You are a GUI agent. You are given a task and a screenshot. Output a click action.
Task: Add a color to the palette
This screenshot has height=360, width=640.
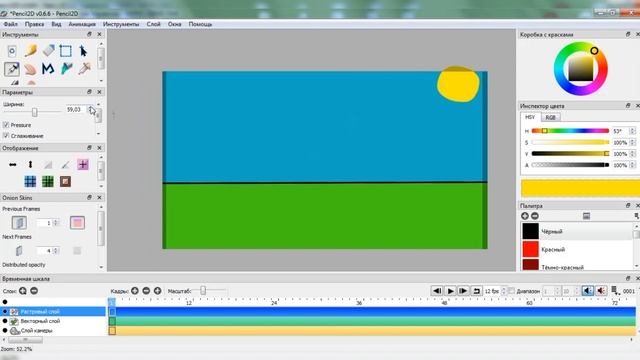point(524,216)
